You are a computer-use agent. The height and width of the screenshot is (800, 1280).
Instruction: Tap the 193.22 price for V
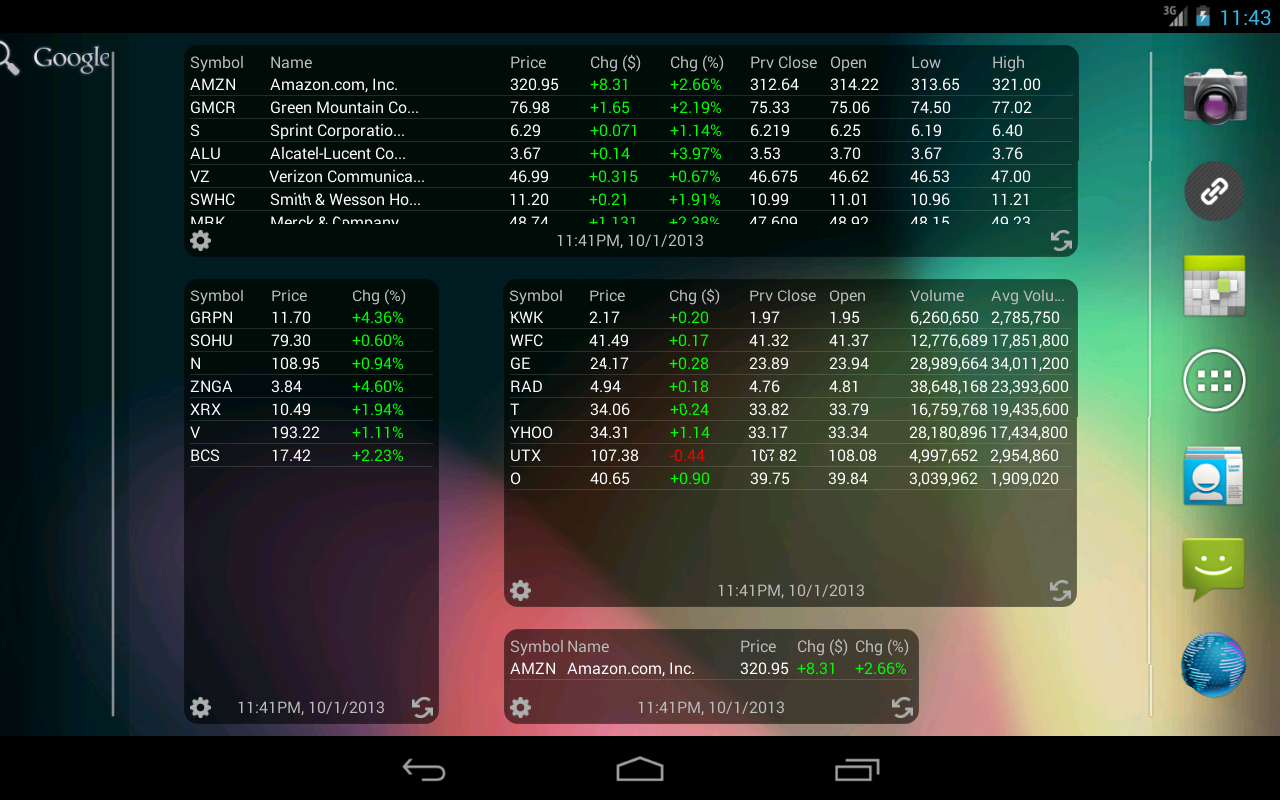pos(296,433)
